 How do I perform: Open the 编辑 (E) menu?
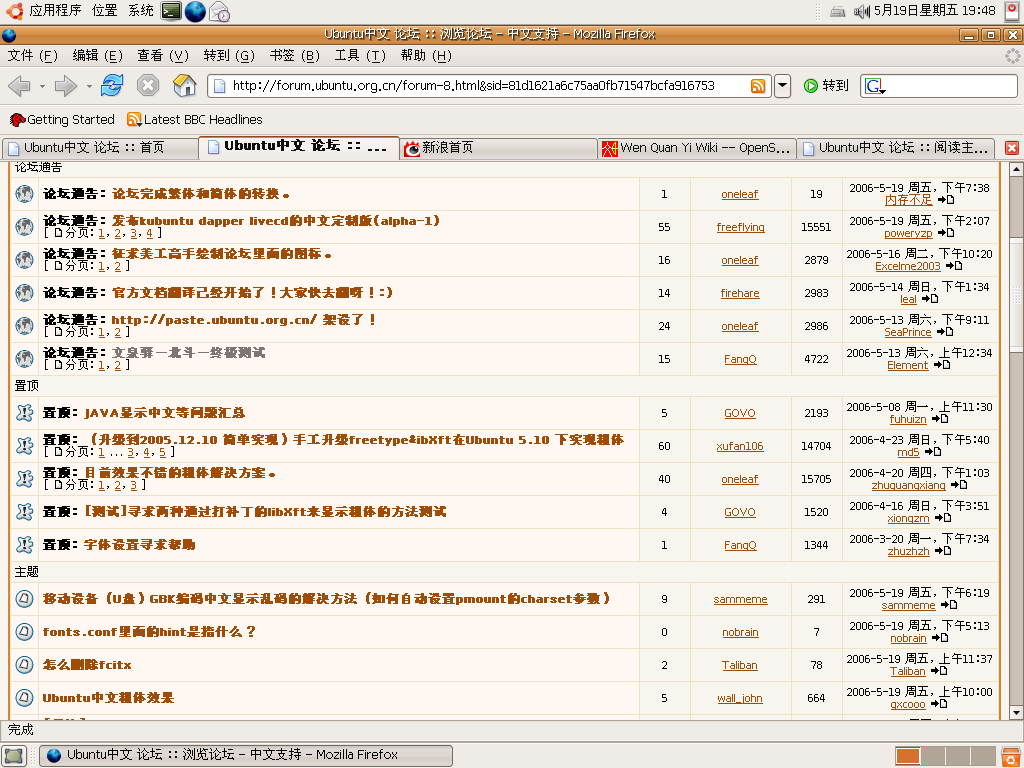click(97, 56)
